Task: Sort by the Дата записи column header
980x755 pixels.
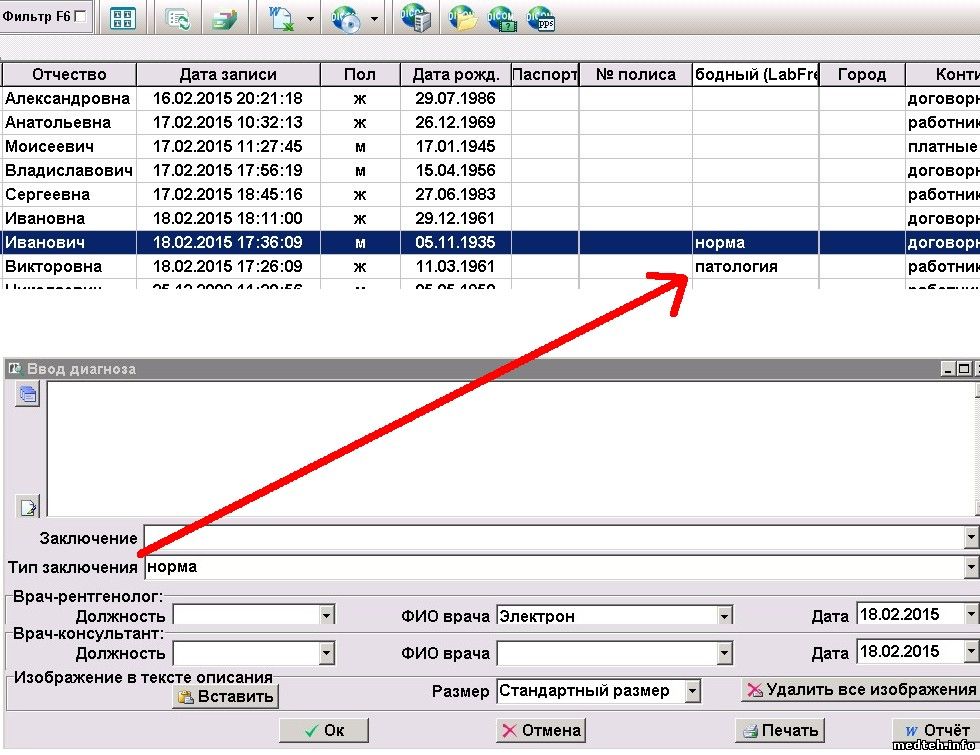Action: (x=228, y=75)
